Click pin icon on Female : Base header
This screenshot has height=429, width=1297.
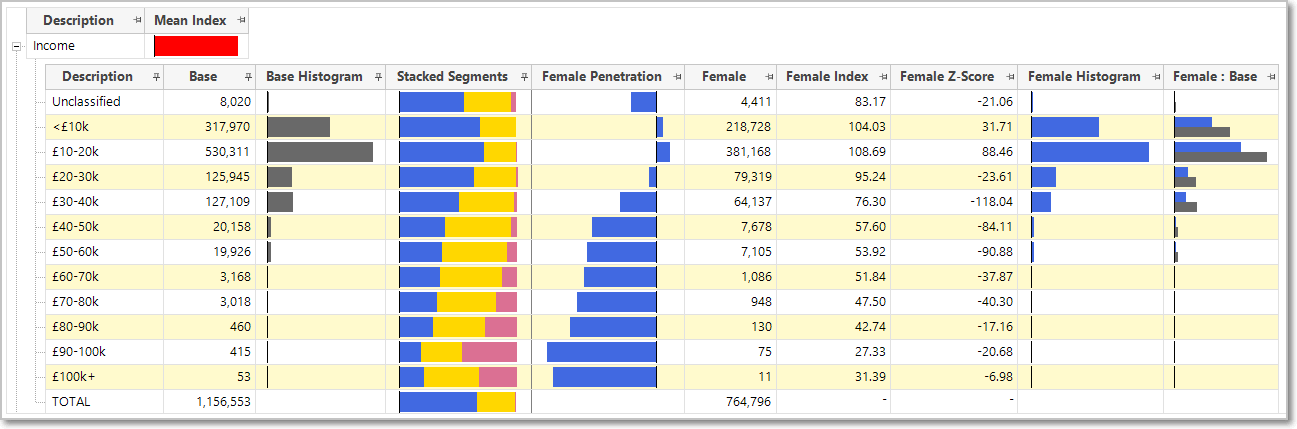click(1271, 77)
